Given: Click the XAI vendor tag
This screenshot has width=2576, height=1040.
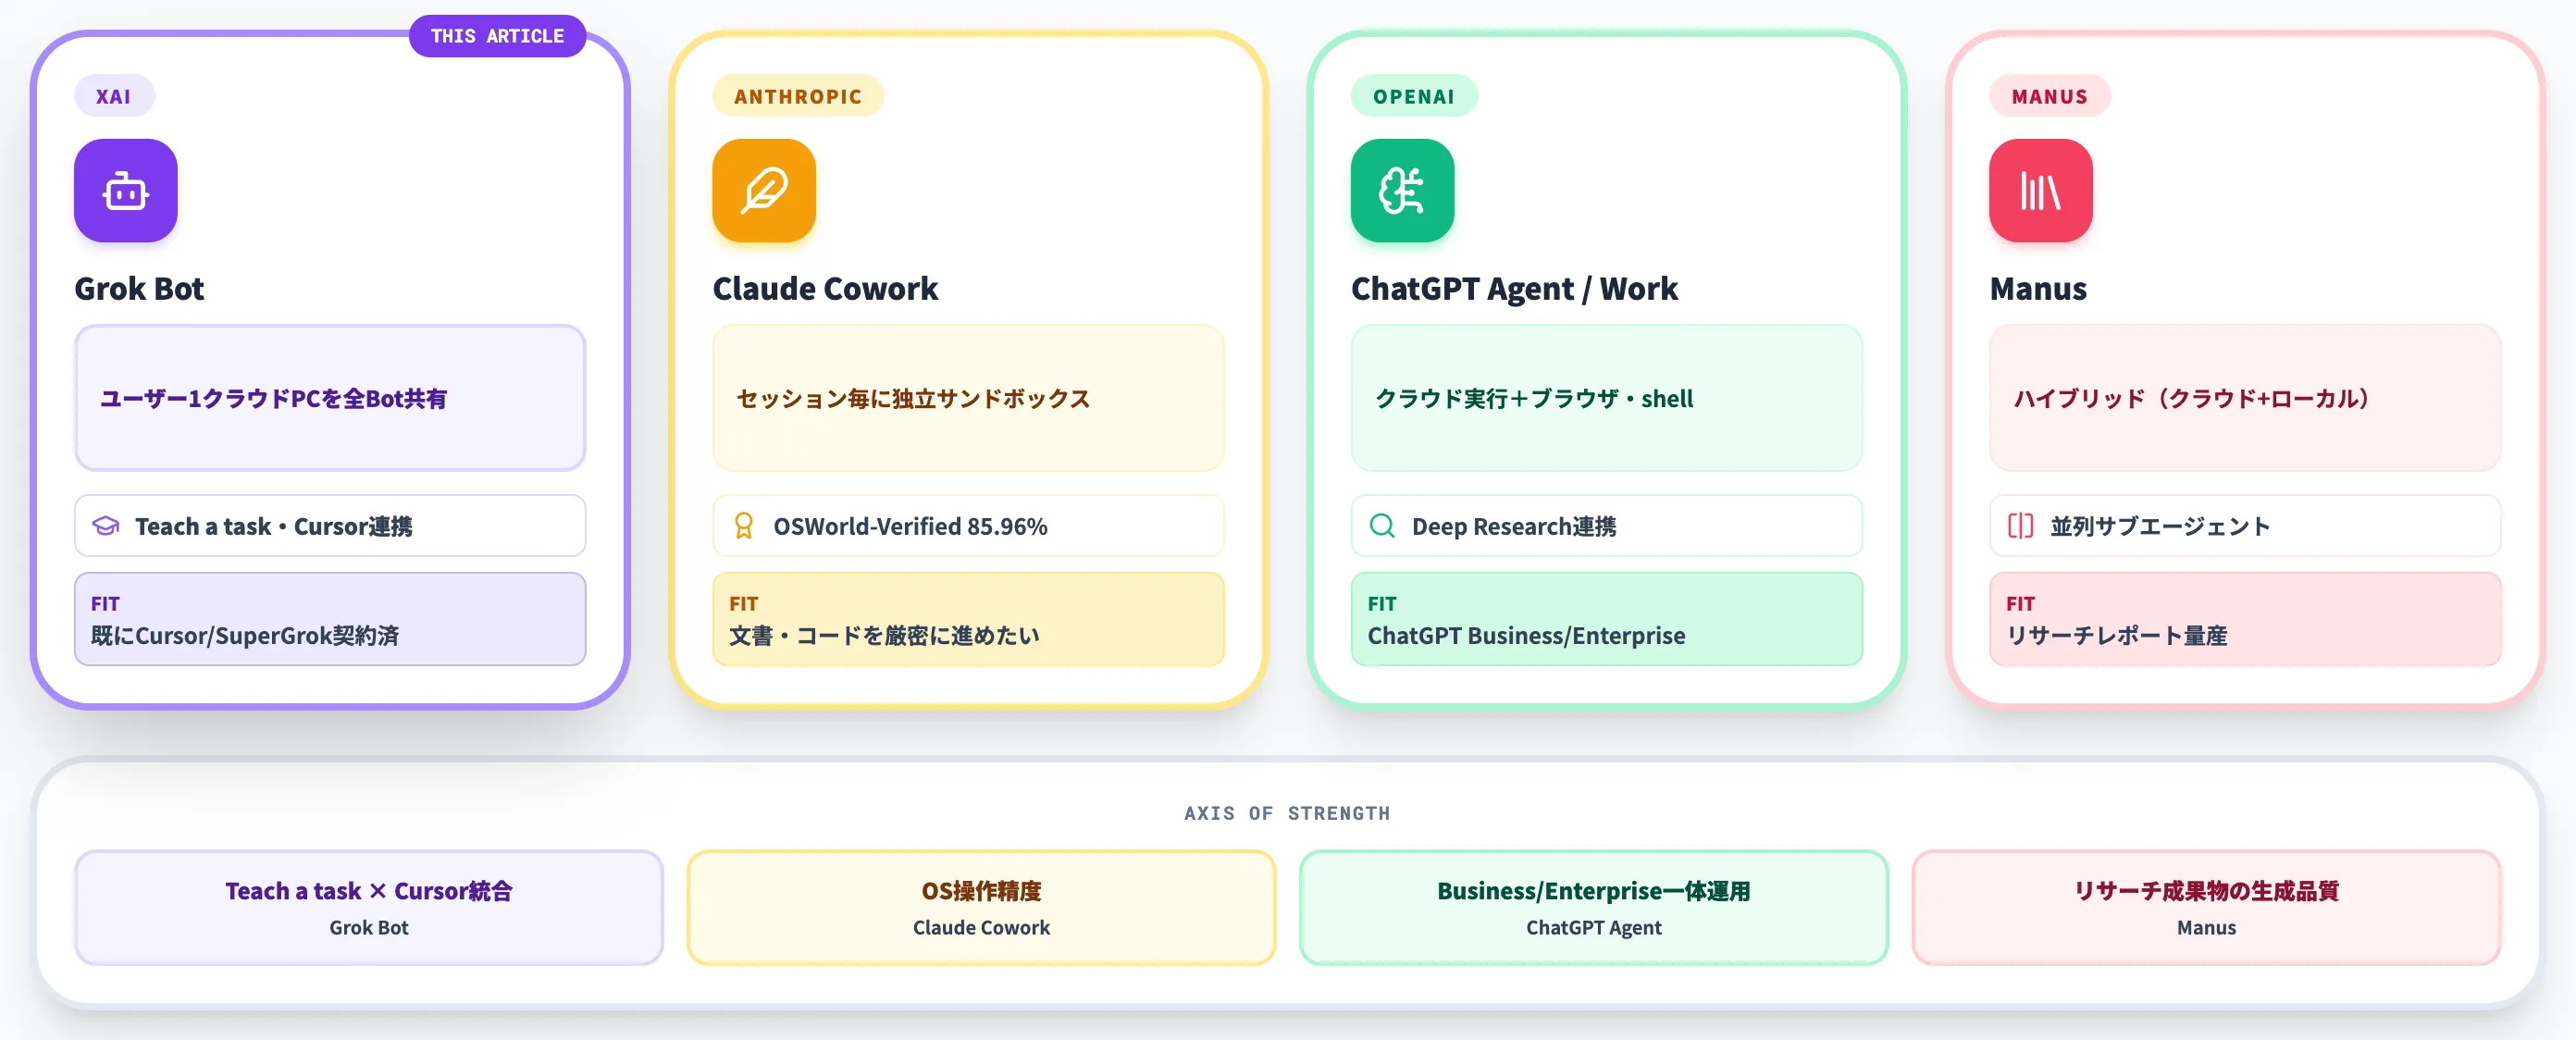Looking at the screenshot, I should click(114, 96).
